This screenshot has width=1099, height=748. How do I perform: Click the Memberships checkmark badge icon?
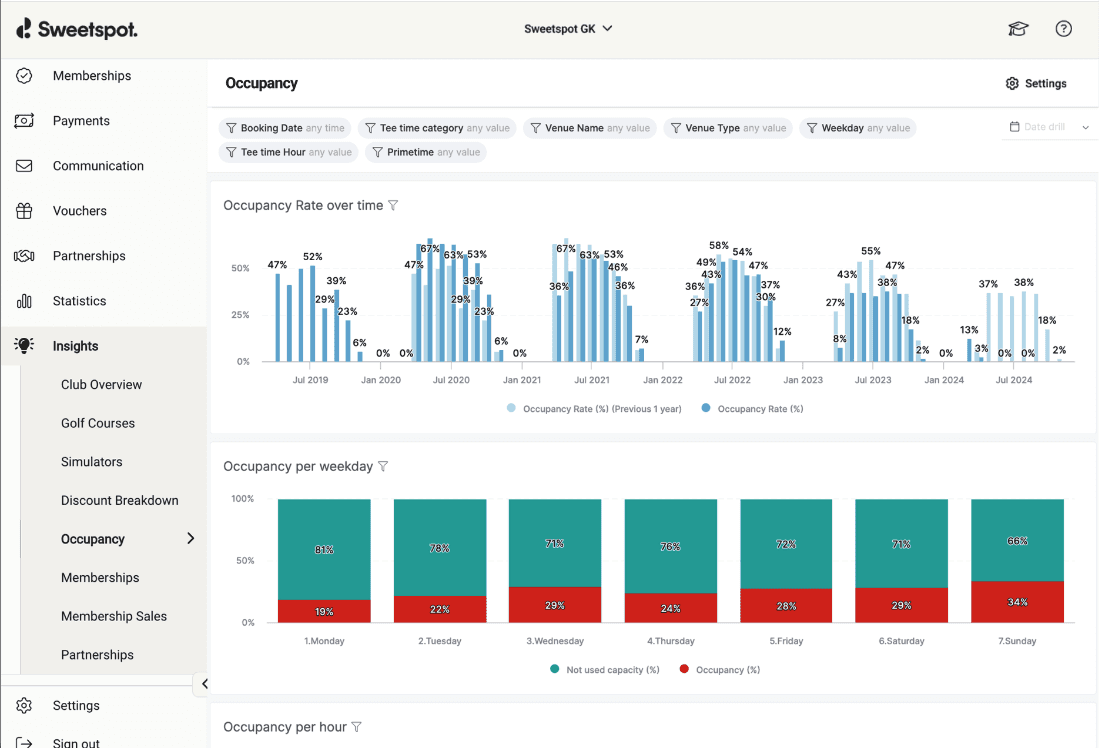(x=24, y=76)
